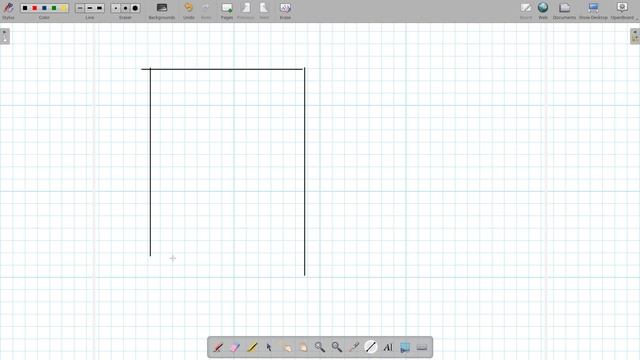
Task: Select the Interact with items hand tool
Action: click(x=286, y=347)
